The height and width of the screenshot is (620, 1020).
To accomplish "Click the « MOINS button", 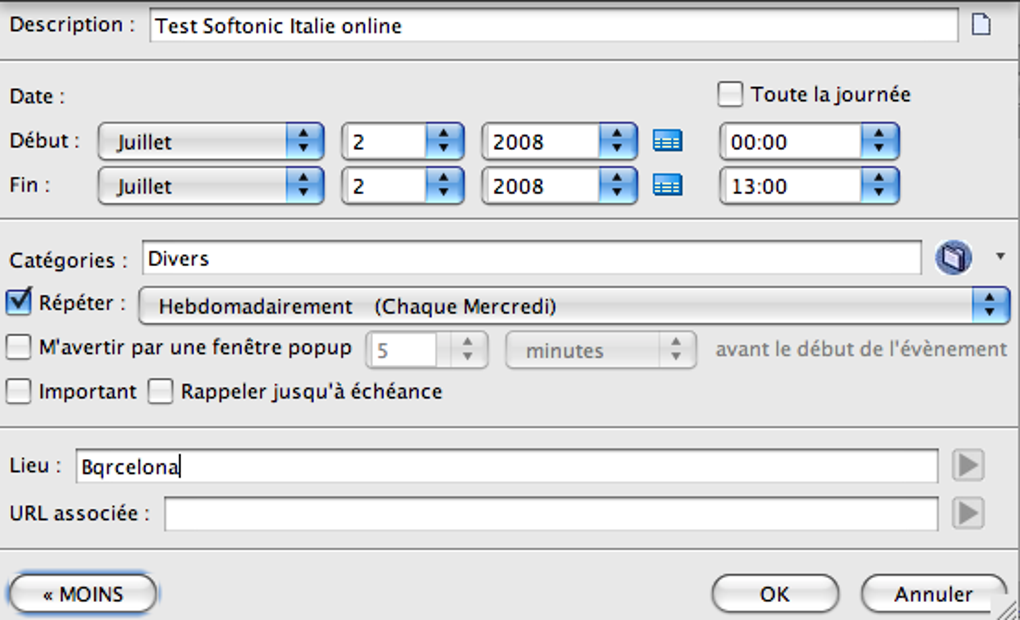I will point(83,594).
